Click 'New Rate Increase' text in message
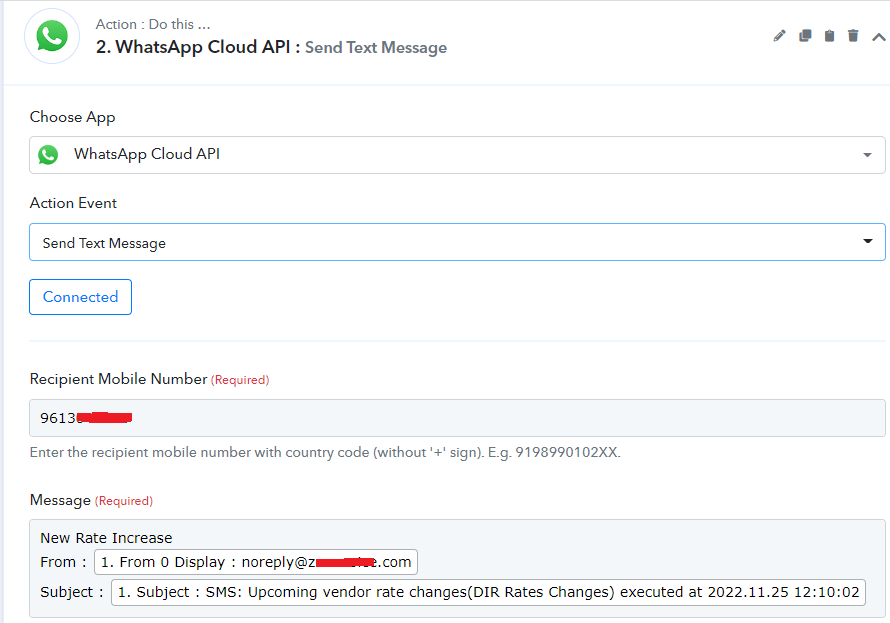The width and height of the screenshot is (890, 623). [x=106, y=538]
